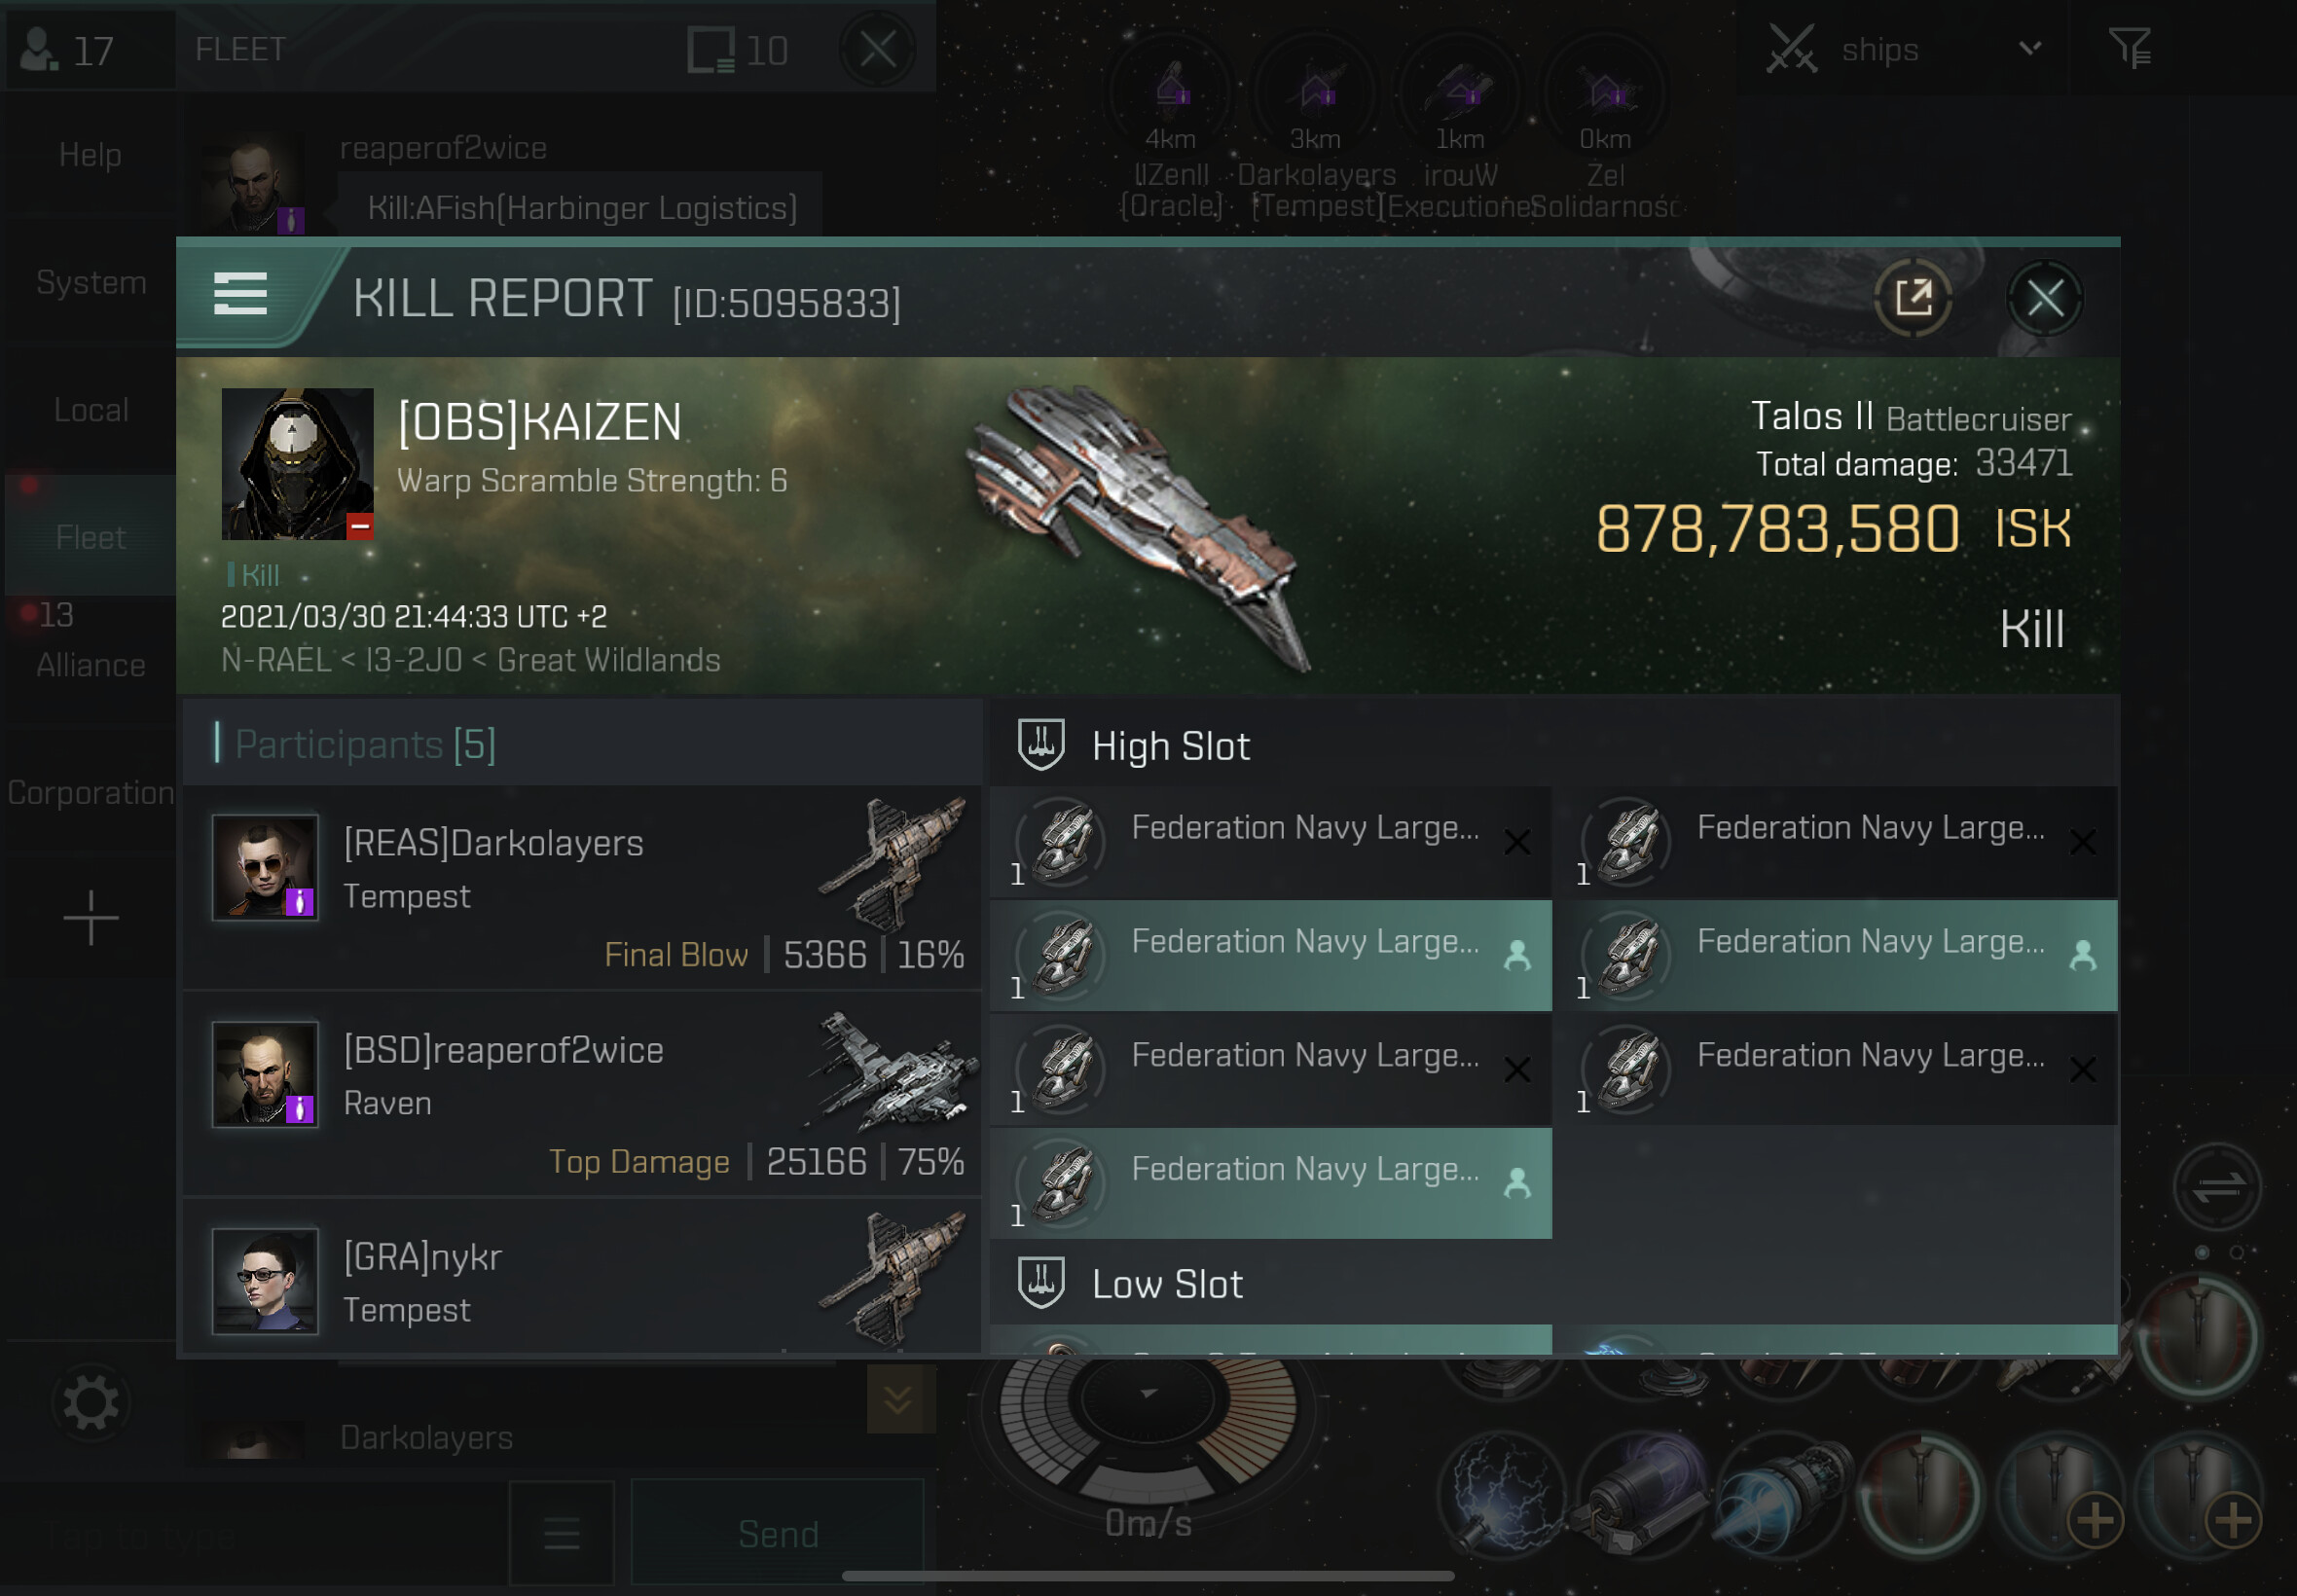This screenshot has height=1596, width=2297.
Task: Expand the ships overview dropdown
Action: [2030, 48]
